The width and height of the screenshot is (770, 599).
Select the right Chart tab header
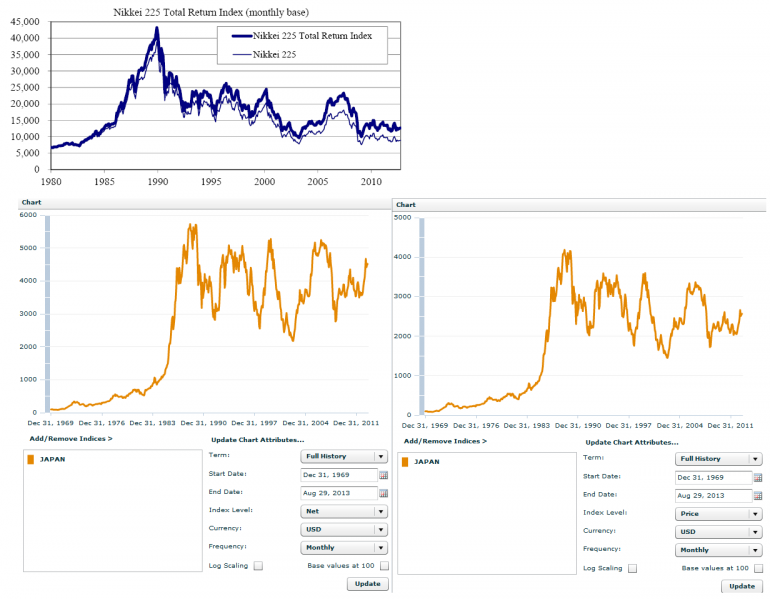406,205
